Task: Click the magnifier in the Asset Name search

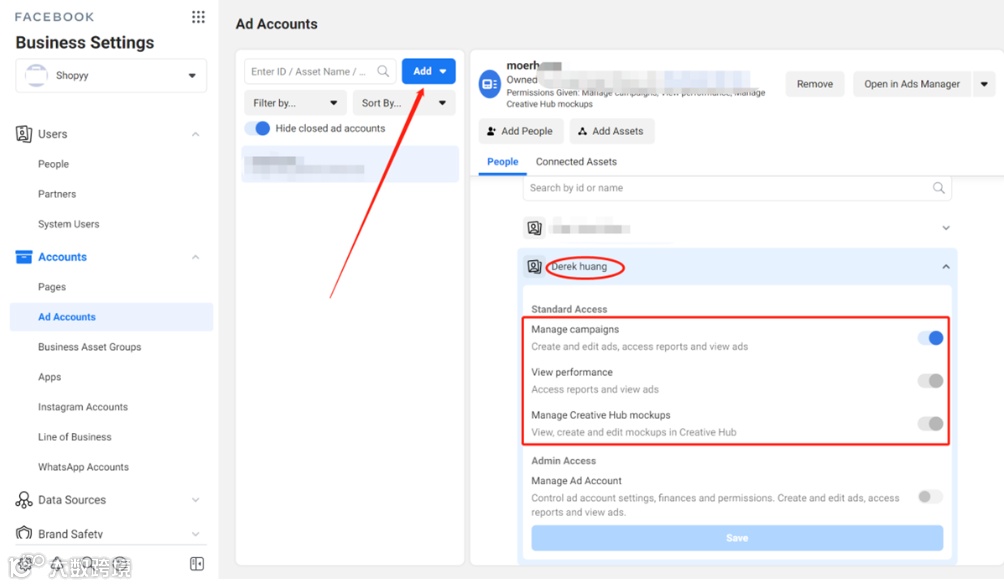Action: (383, 71)
